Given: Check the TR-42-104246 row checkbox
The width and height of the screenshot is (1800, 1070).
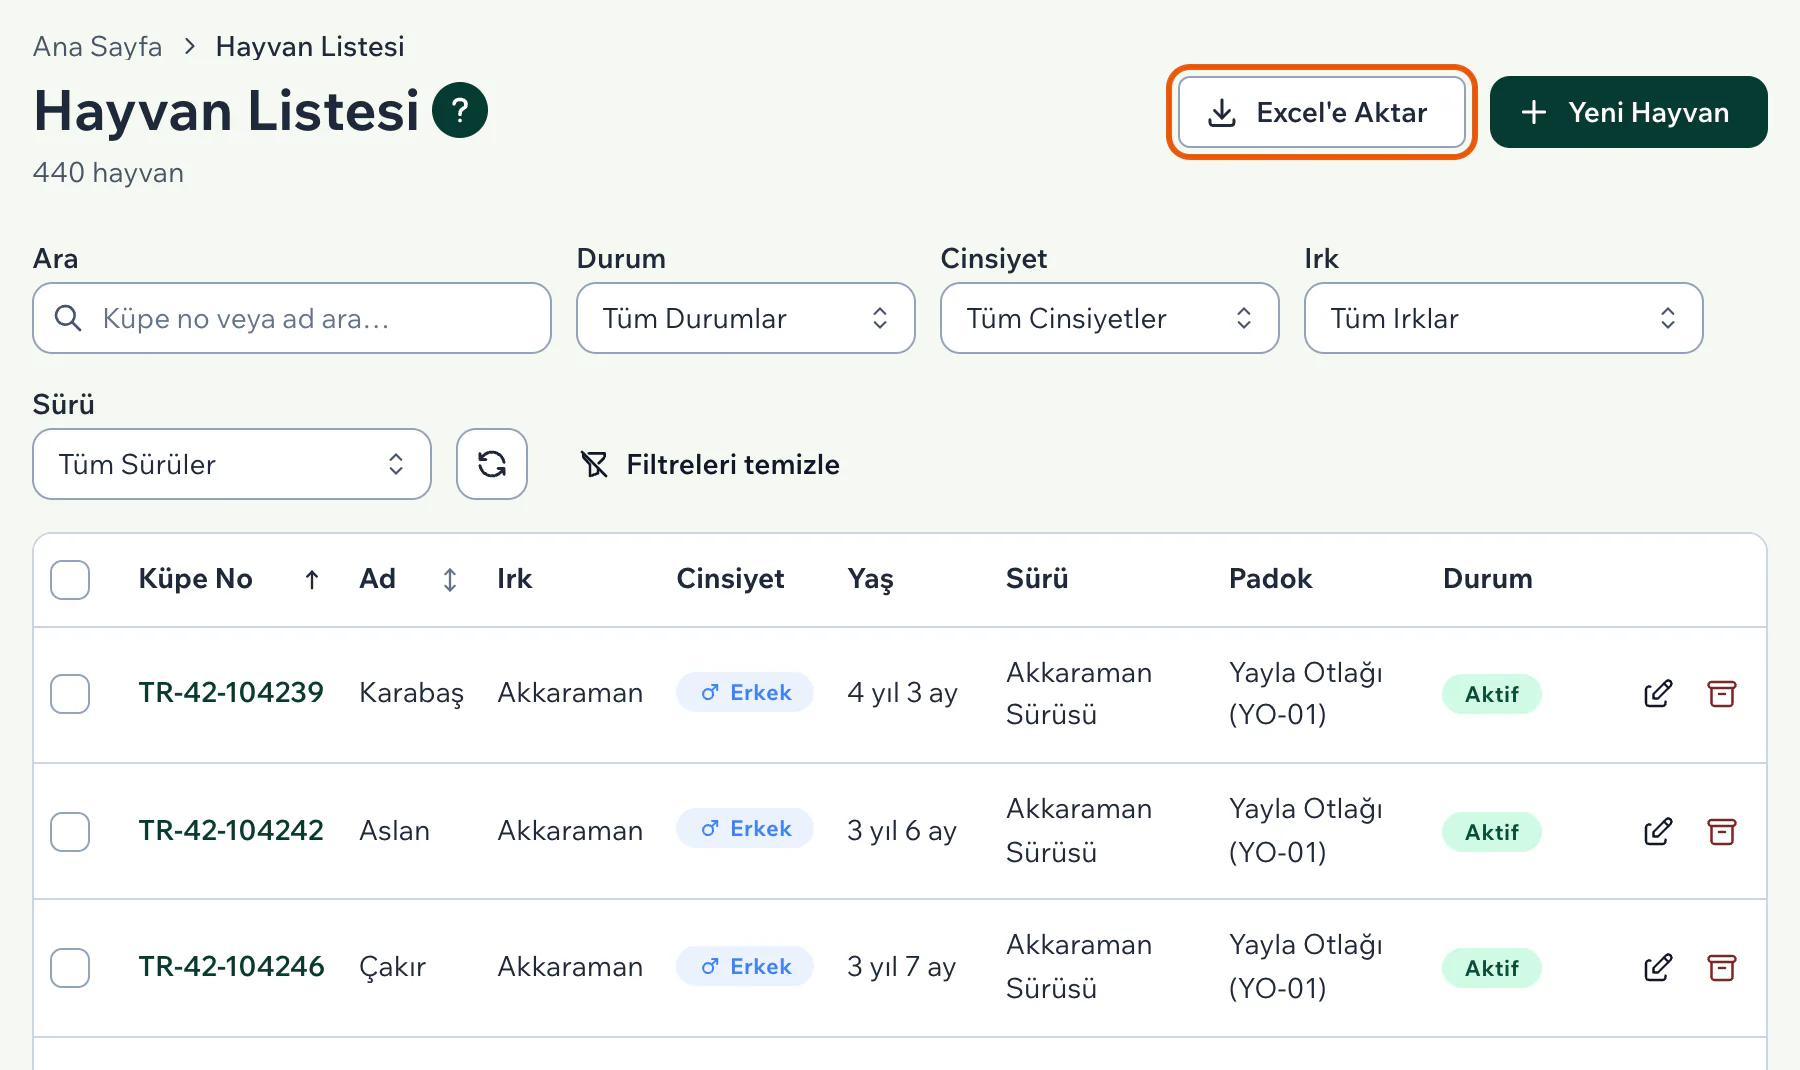Looking at the screenshot, I should (x=70, y=968).
